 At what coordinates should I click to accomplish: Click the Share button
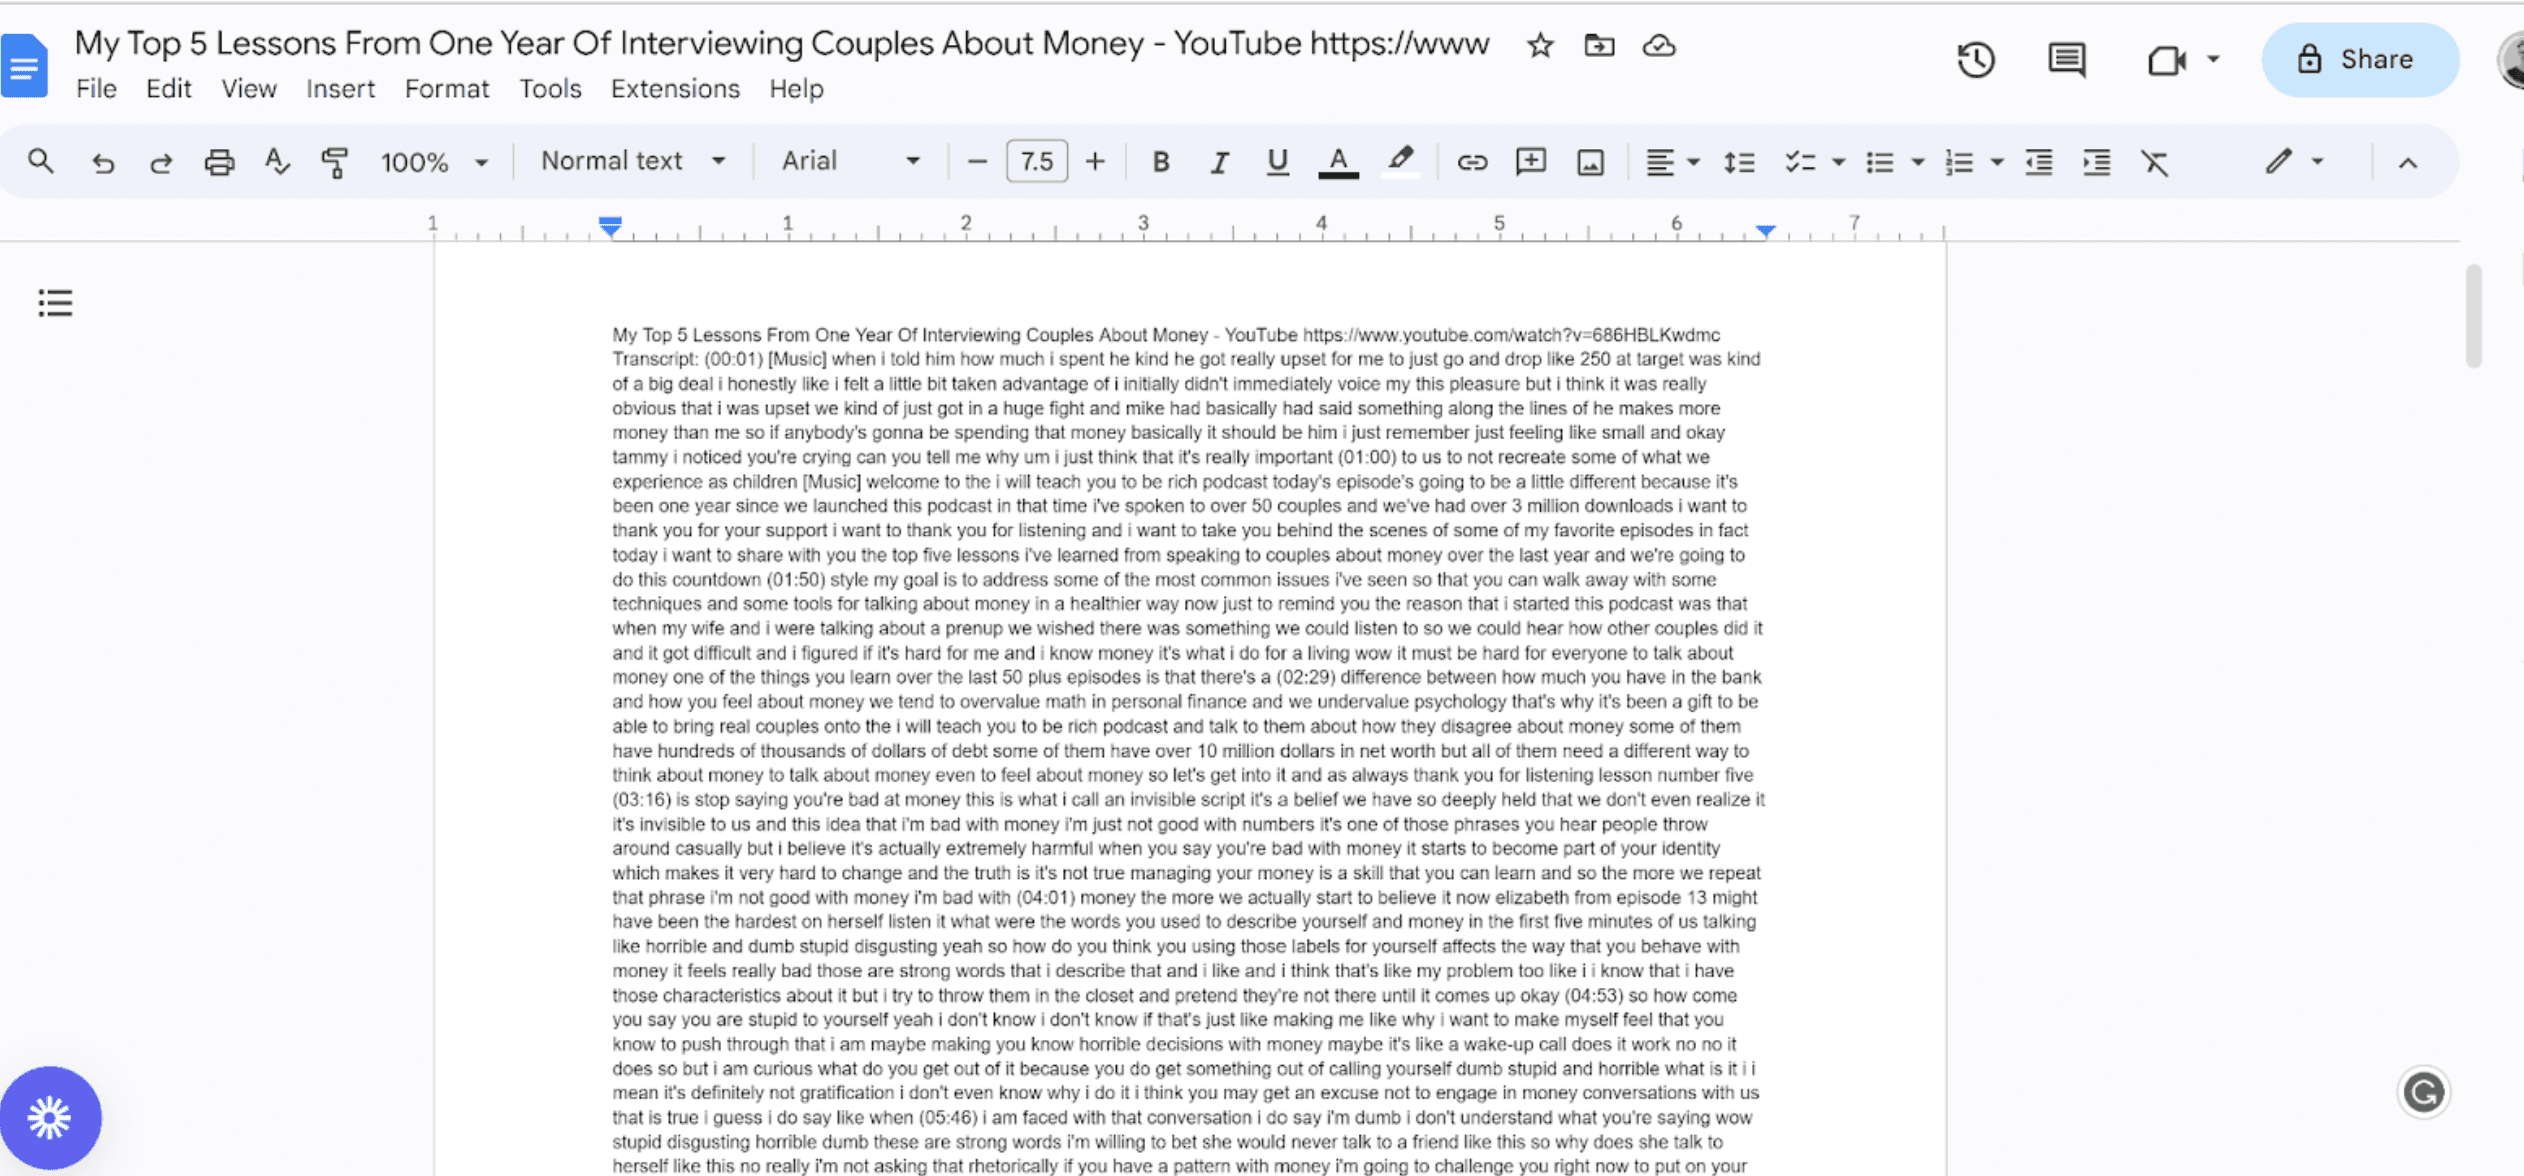(2359, 60)
